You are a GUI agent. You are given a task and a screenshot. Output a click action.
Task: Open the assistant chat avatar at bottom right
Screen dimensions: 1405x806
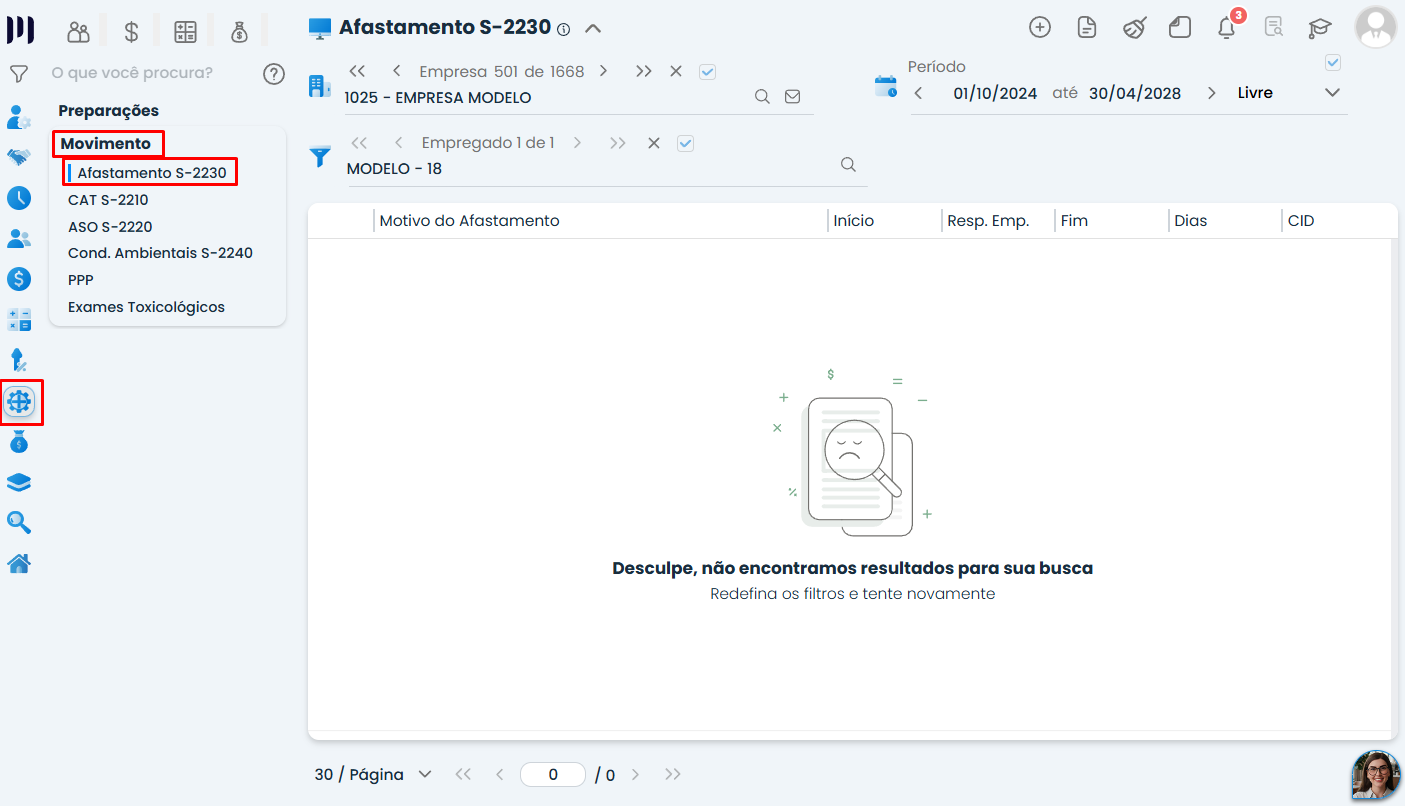(1376, 775)
